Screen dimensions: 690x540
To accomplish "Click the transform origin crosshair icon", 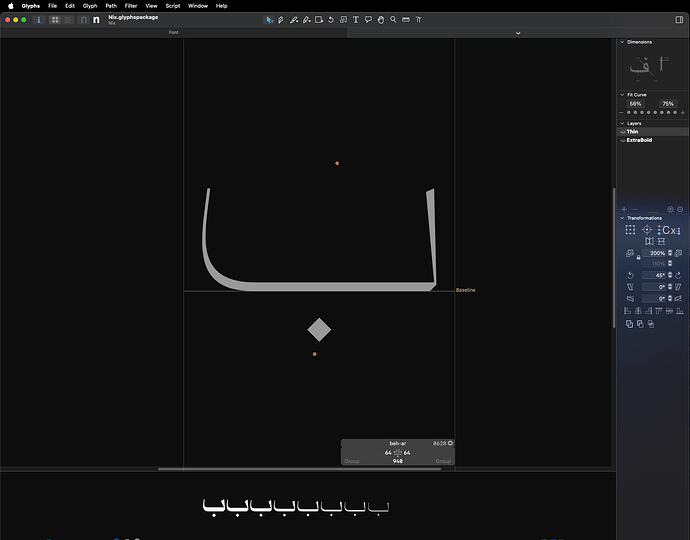I will coord(646,230).
